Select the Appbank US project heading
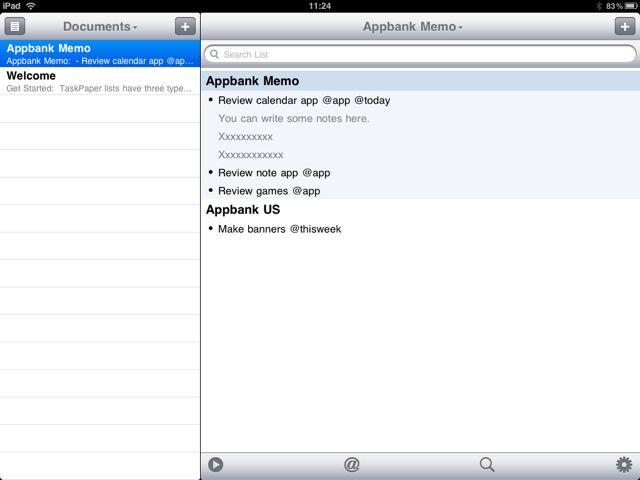Screen dimensions: 640x480 tap(420, 209)
